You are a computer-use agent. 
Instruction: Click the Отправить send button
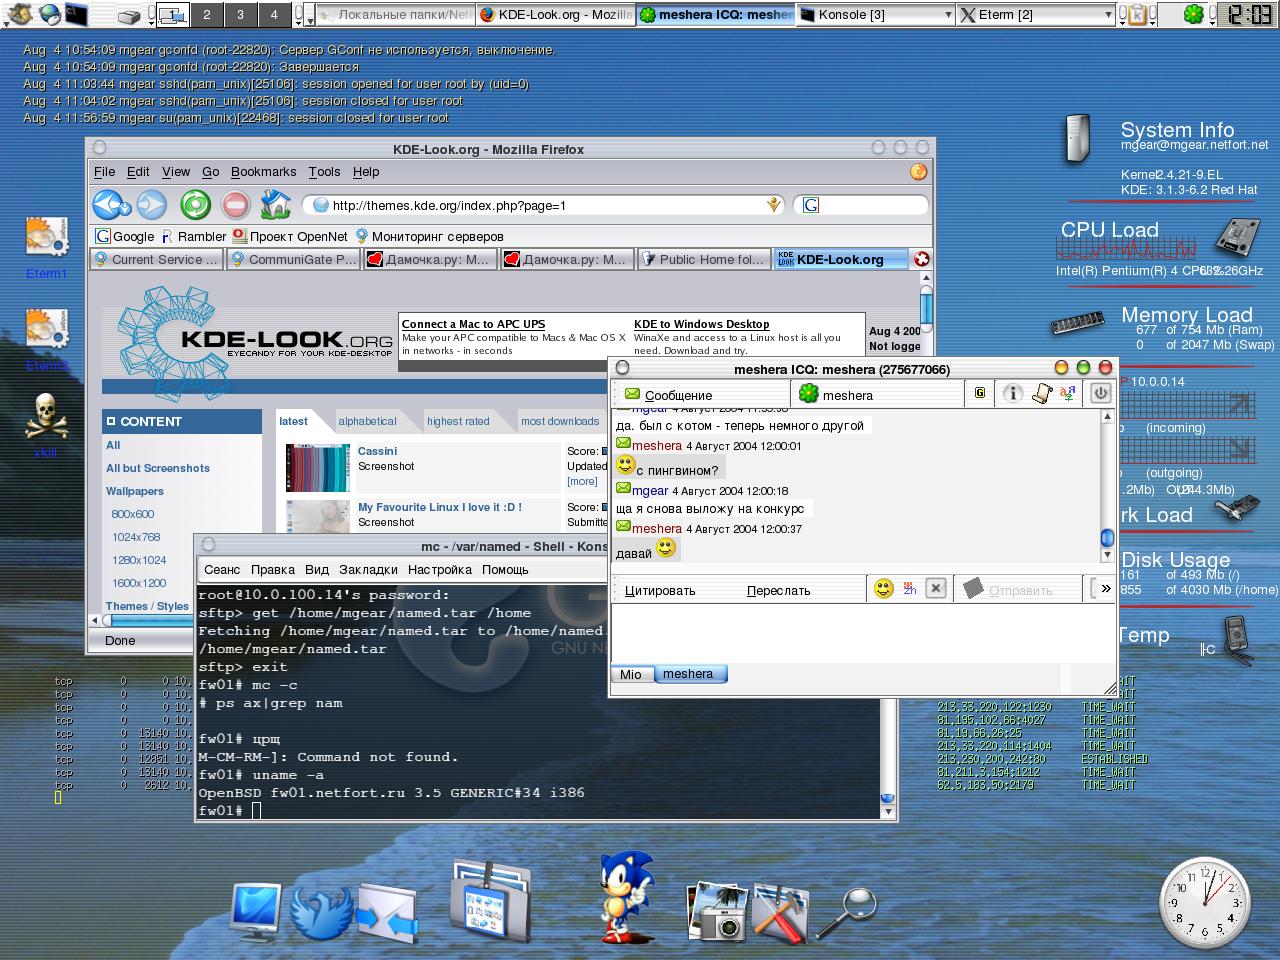pos(1008,589)
